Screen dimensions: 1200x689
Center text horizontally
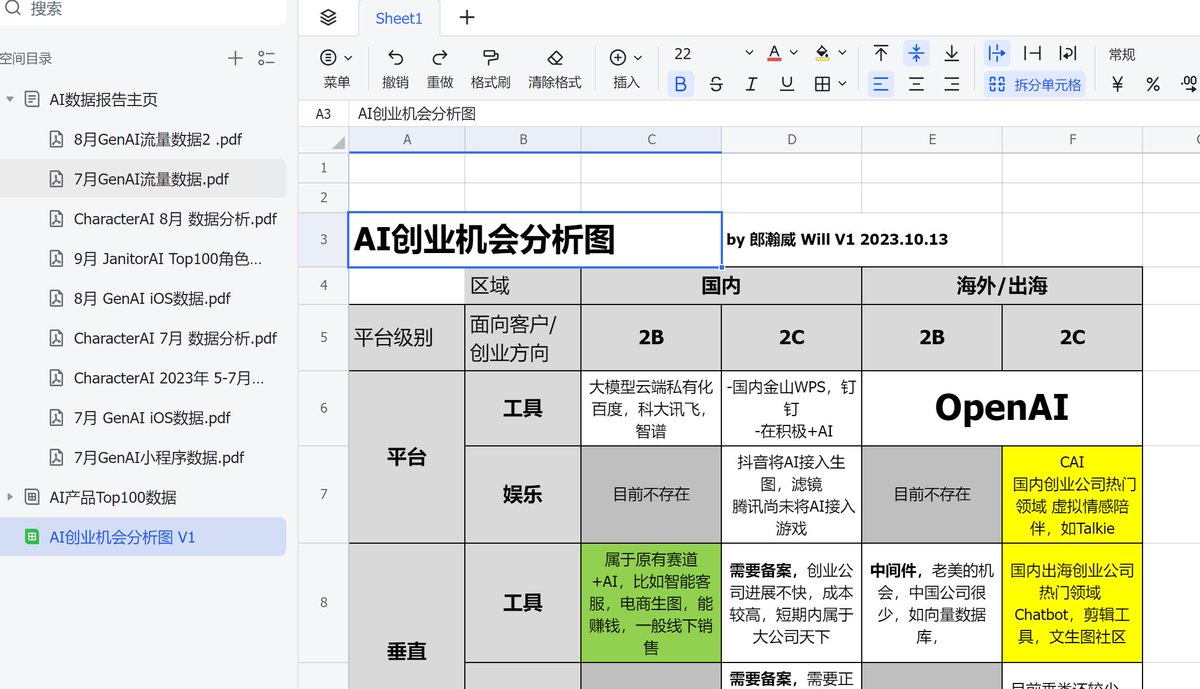[916, 84]
